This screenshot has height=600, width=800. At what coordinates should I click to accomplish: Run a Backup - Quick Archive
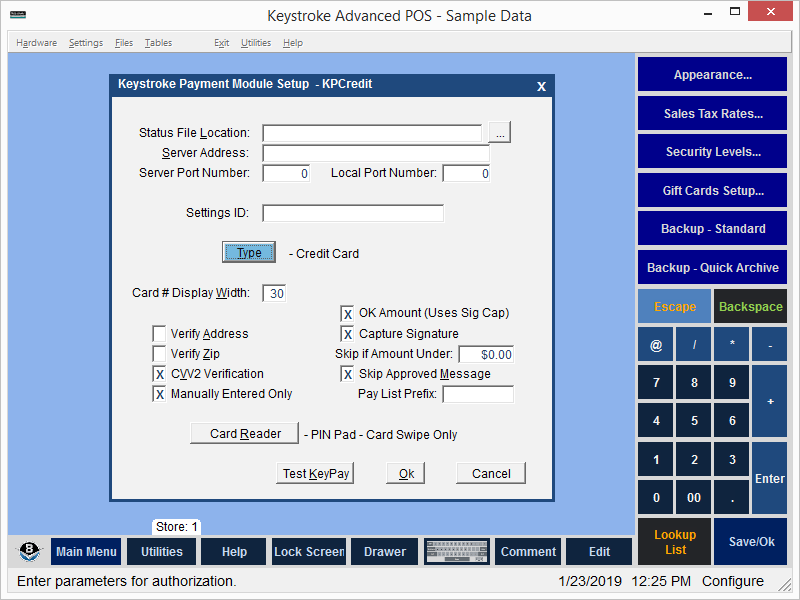point(711,267)
